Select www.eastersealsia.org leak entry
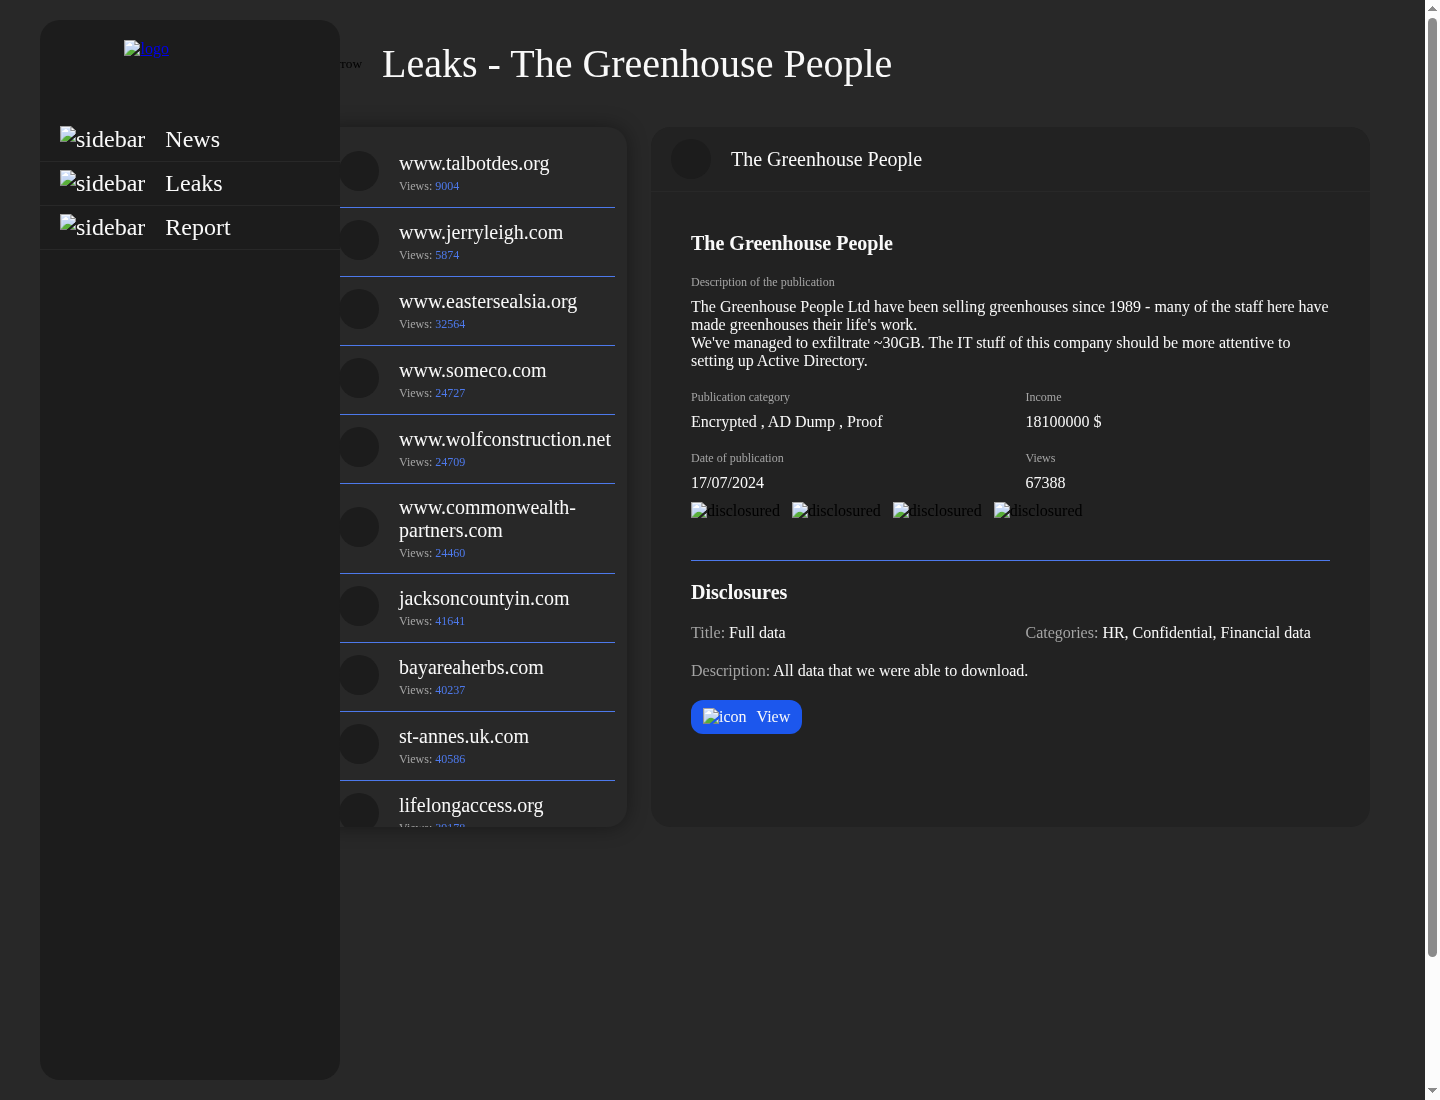Viewport: 1440px width, 1100px height. (x=477, y=311)
